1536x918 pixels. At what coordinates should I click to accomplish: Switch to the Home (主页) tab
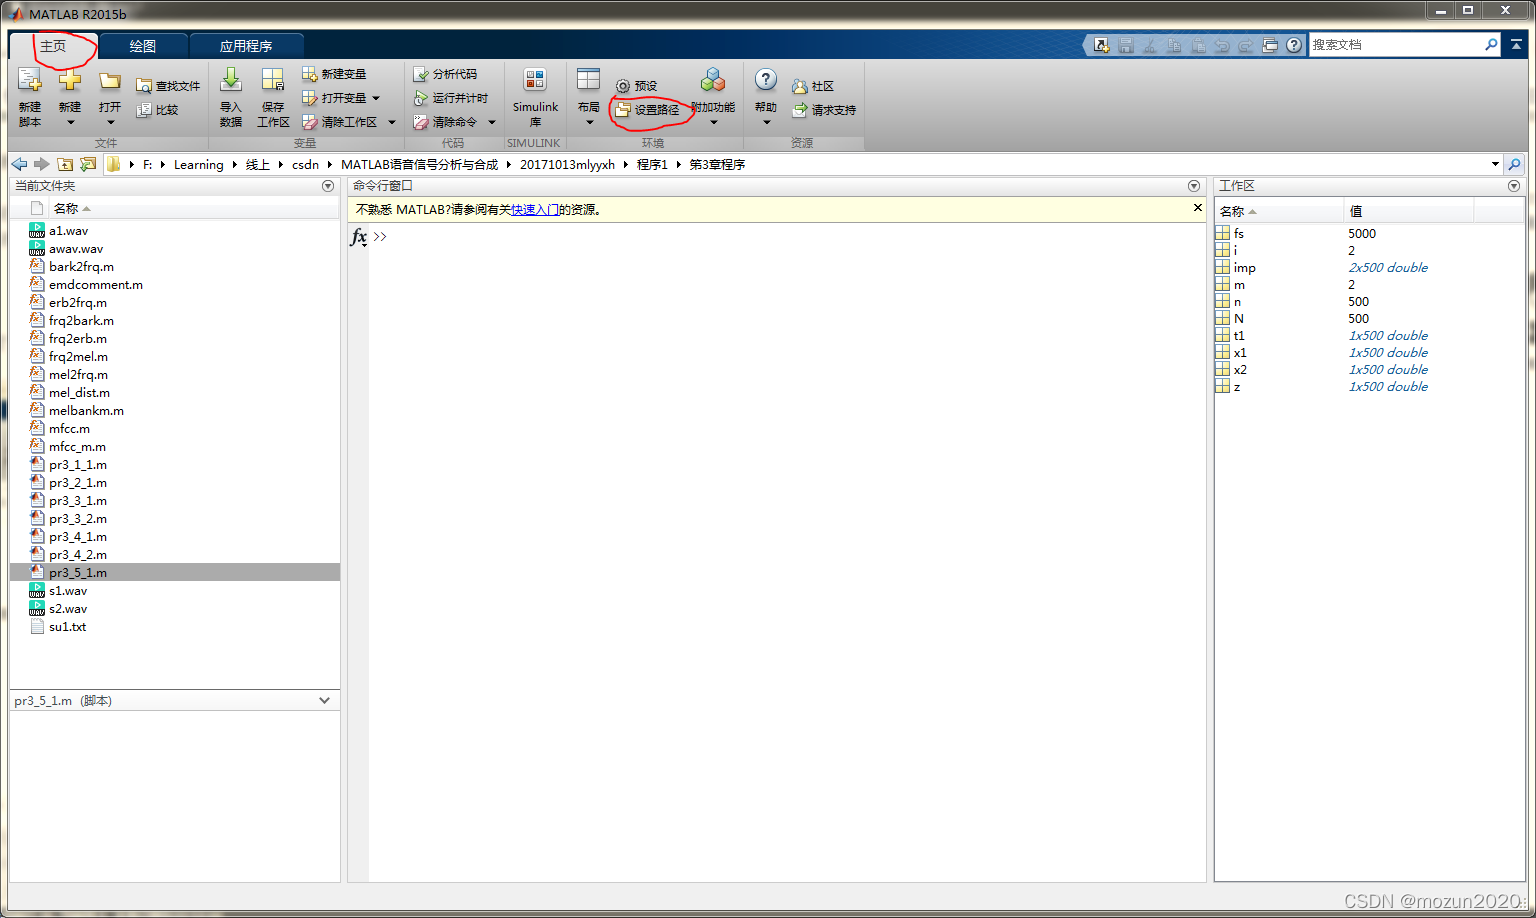click(53, 46)
